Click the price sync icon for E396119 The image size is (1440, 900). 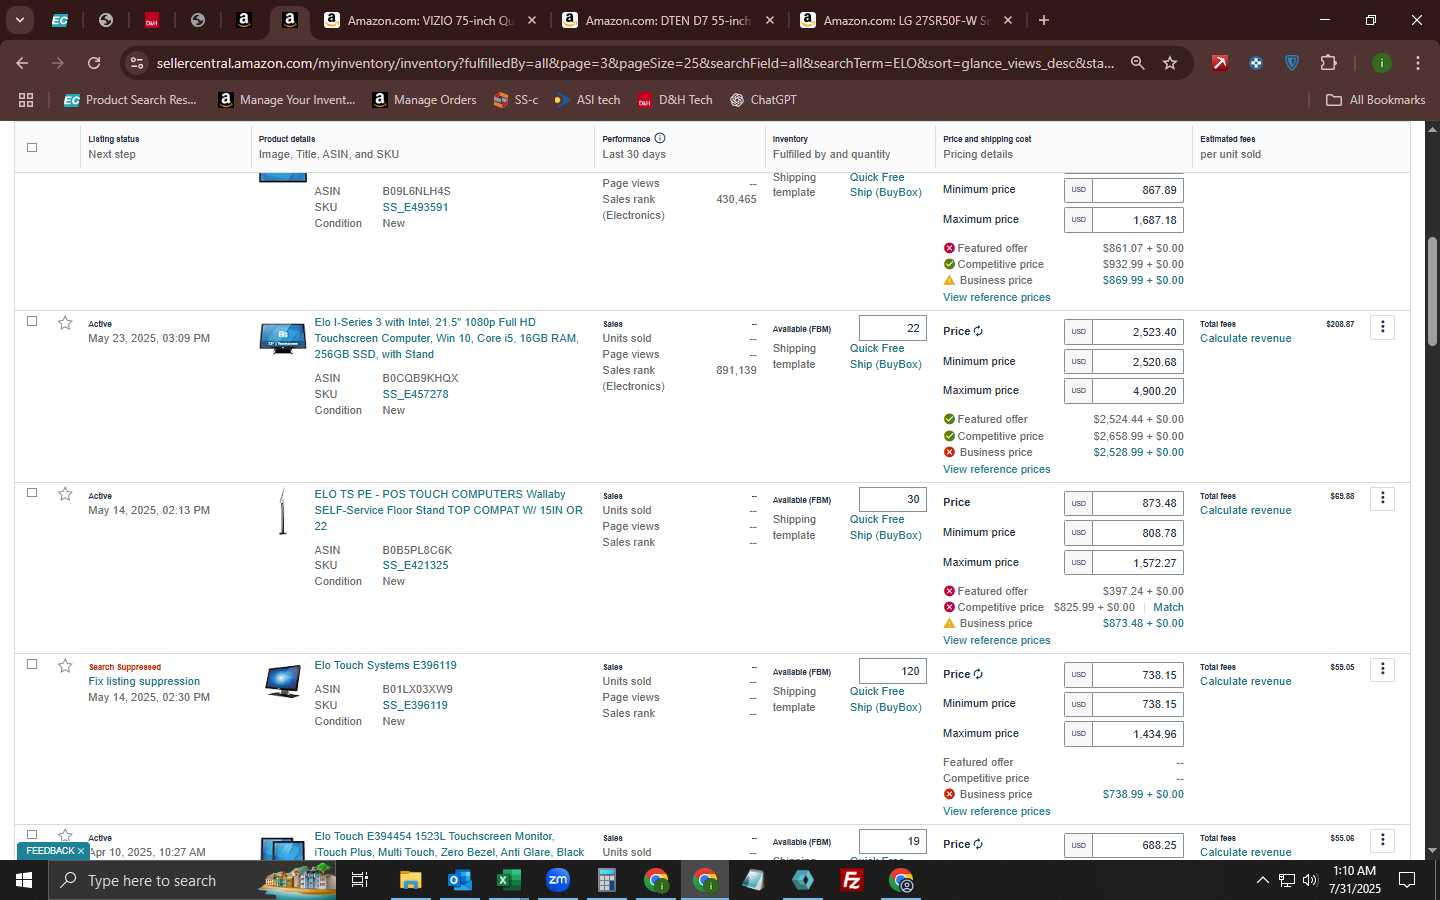pyautogui.click(x=978, y=675)
